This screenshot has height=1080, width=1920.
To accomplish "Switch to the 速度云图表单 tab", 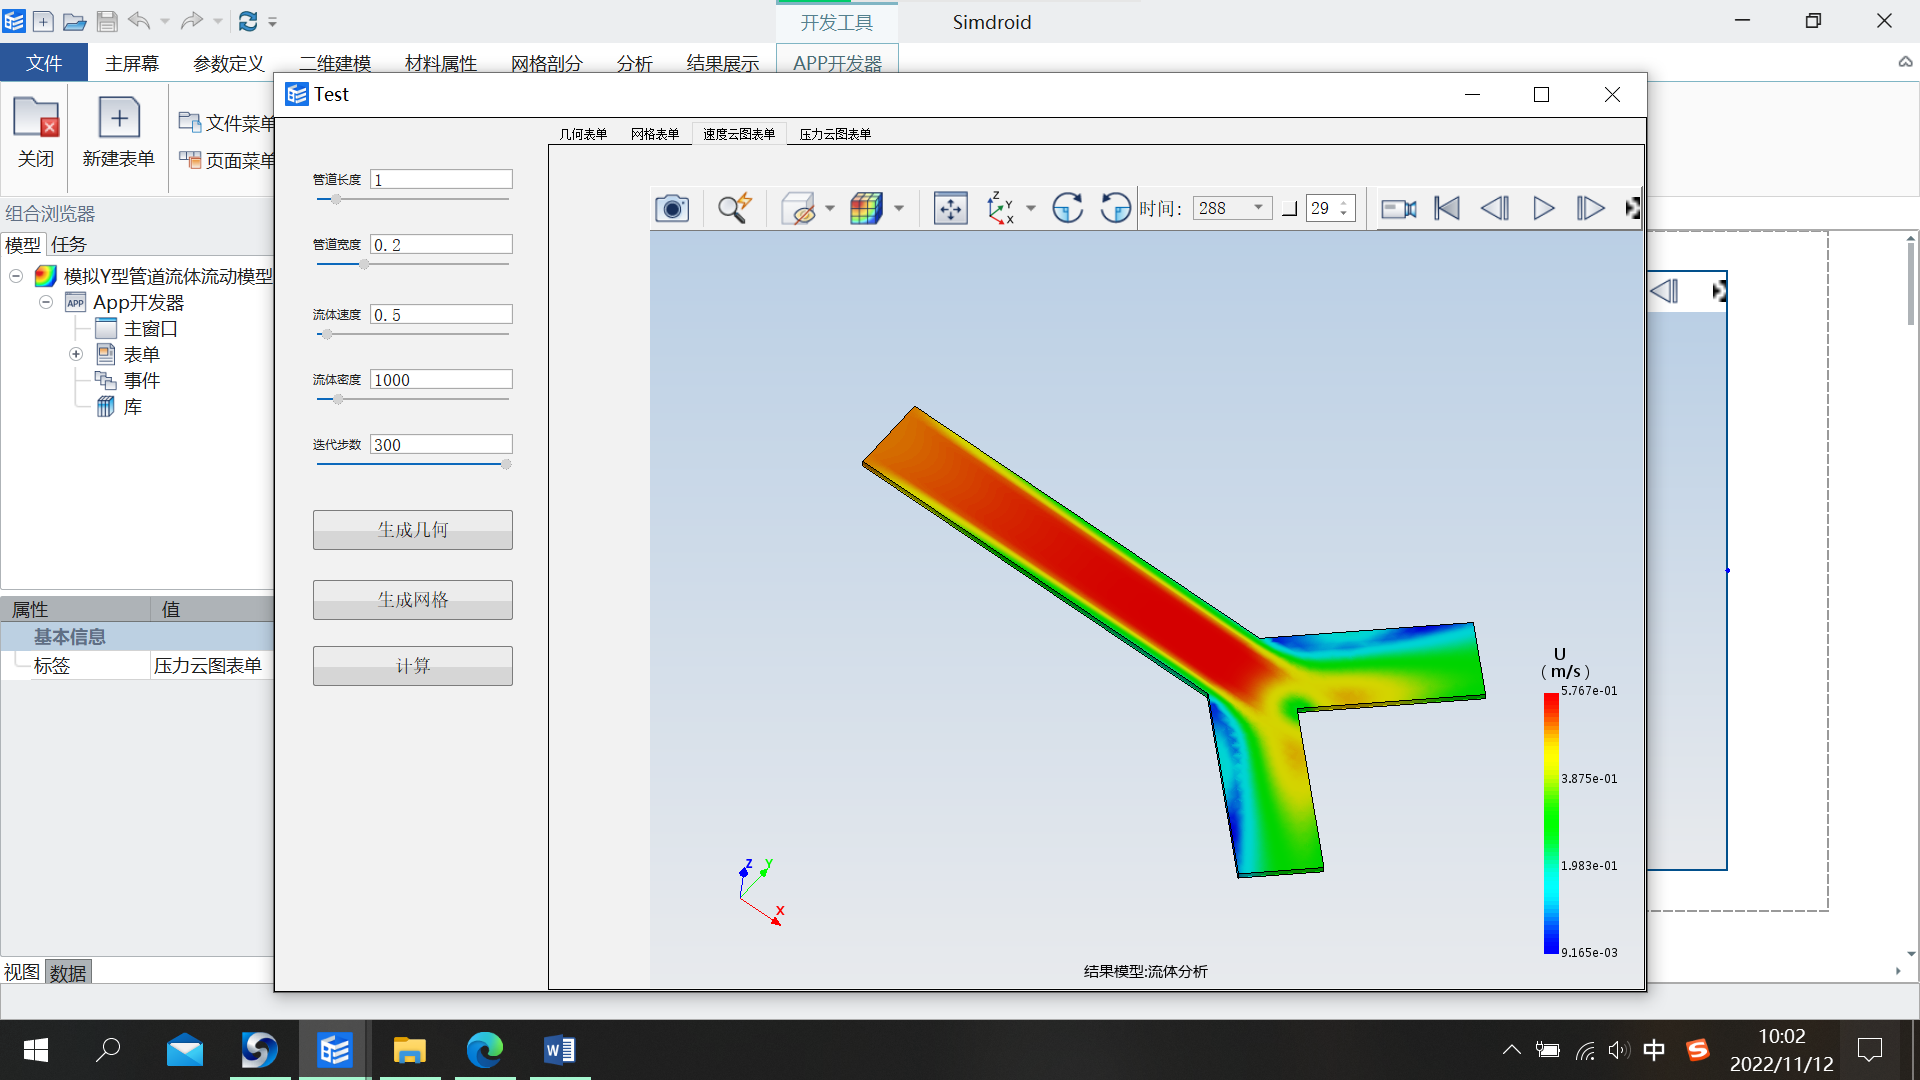I will pos(739,134).
